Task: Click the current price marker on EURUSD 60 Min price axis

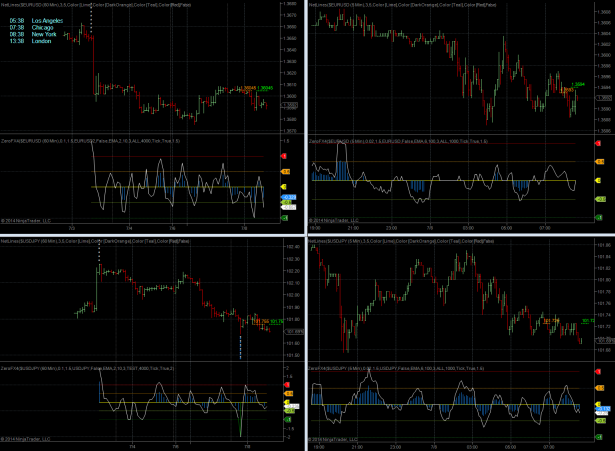Action: point(289,105)
